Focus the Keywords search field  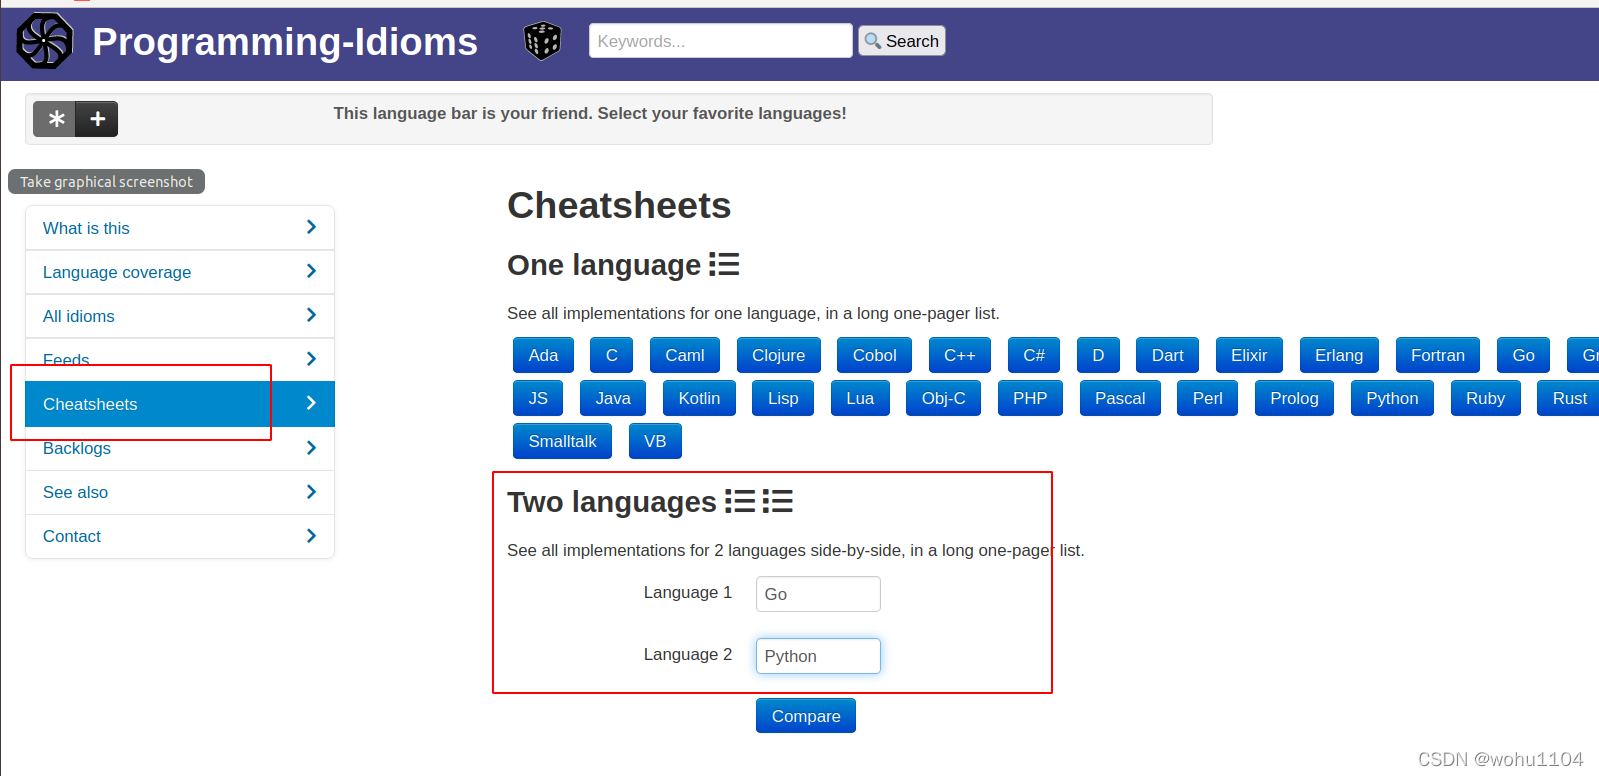pos(720,41)
